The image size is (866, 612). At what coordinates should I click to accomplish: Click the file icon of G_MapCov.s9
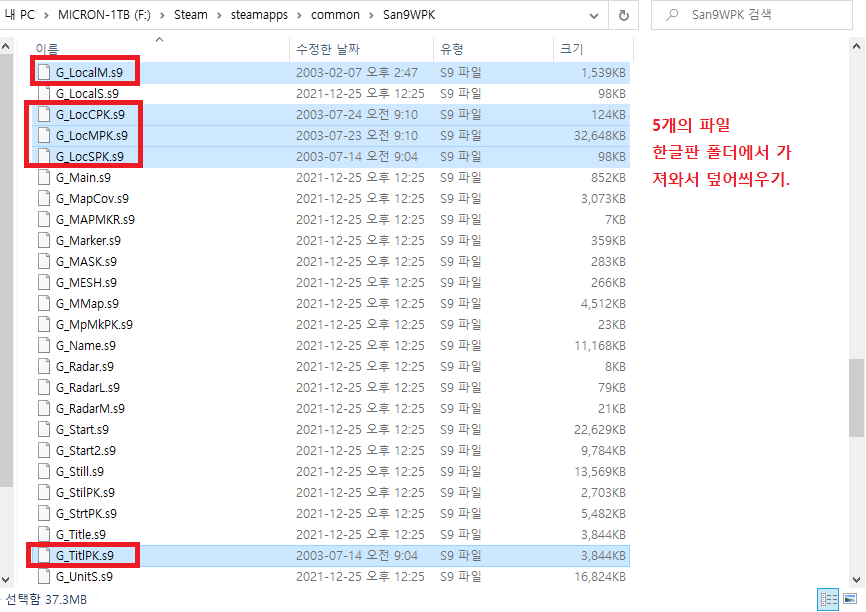(44, 198)
